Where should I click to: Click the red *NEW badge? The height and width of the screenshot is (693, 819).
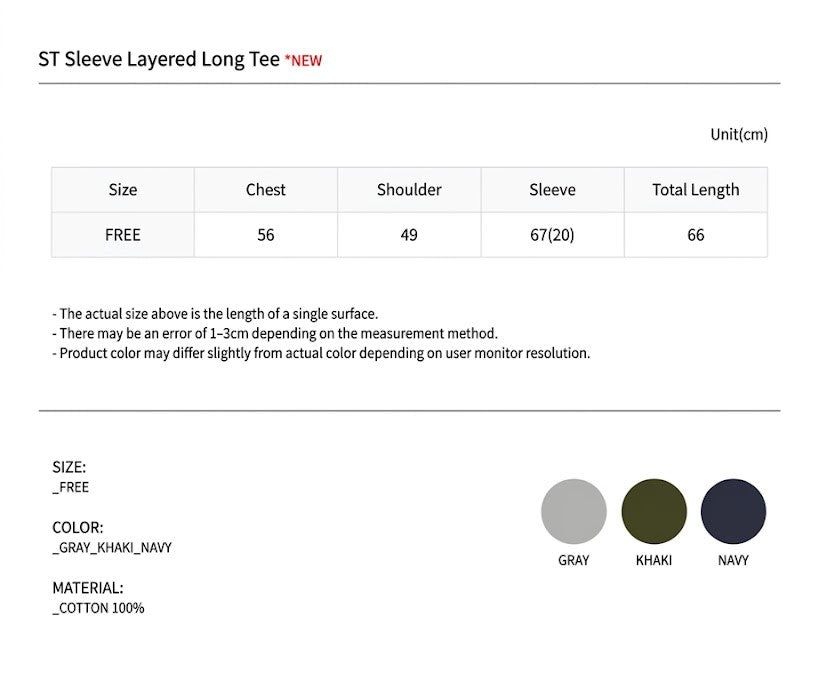(303, 61)
